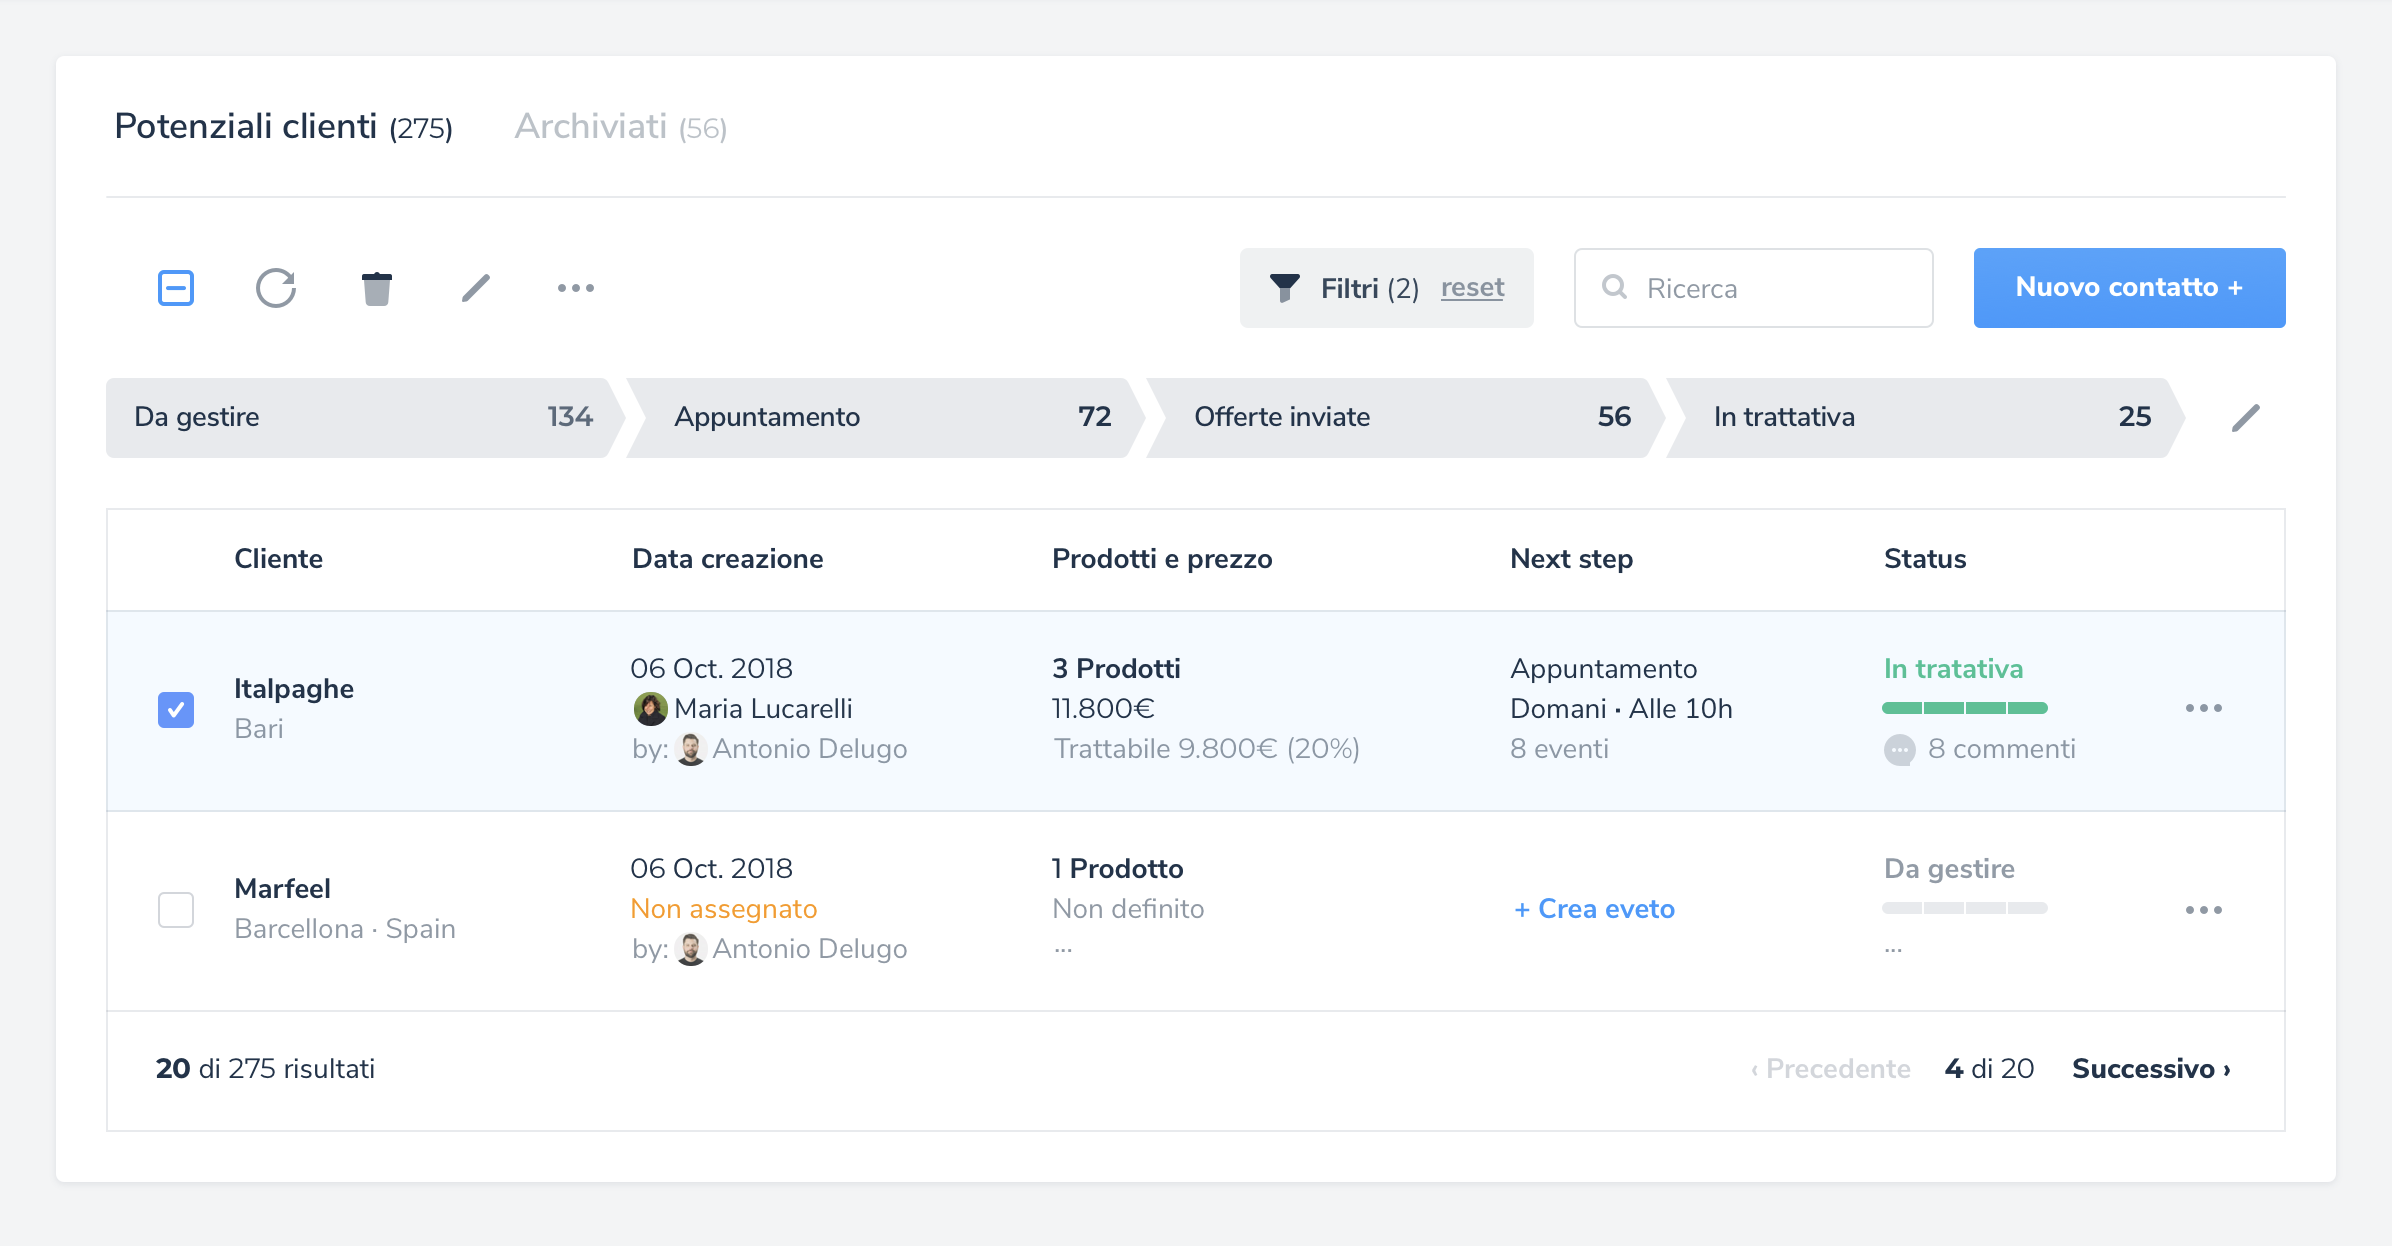Click the trash delete icon

coord(376,288)
